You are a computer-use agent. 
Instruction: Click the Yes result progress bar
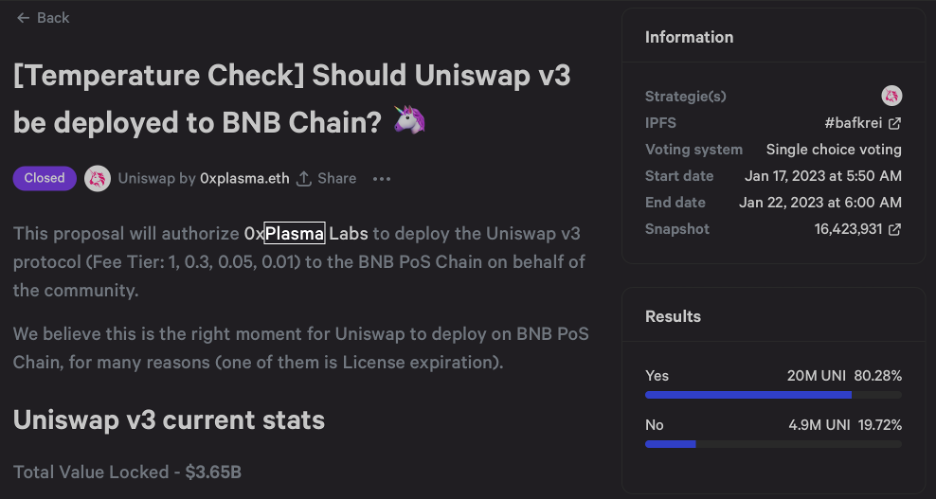click(773, 395)
